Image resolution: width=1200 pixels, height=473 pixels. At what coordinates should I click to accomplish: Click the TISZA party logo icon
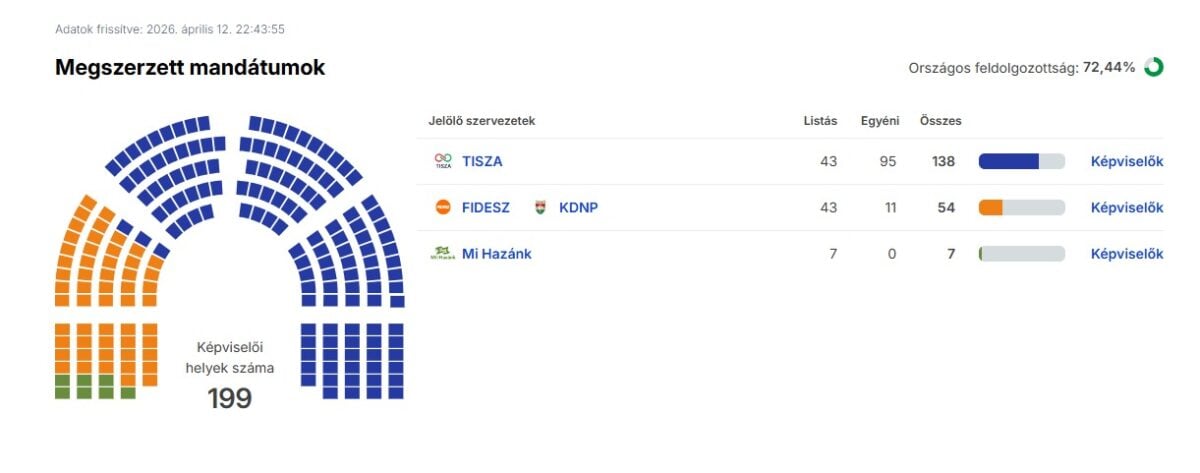[x=443, y=161]
